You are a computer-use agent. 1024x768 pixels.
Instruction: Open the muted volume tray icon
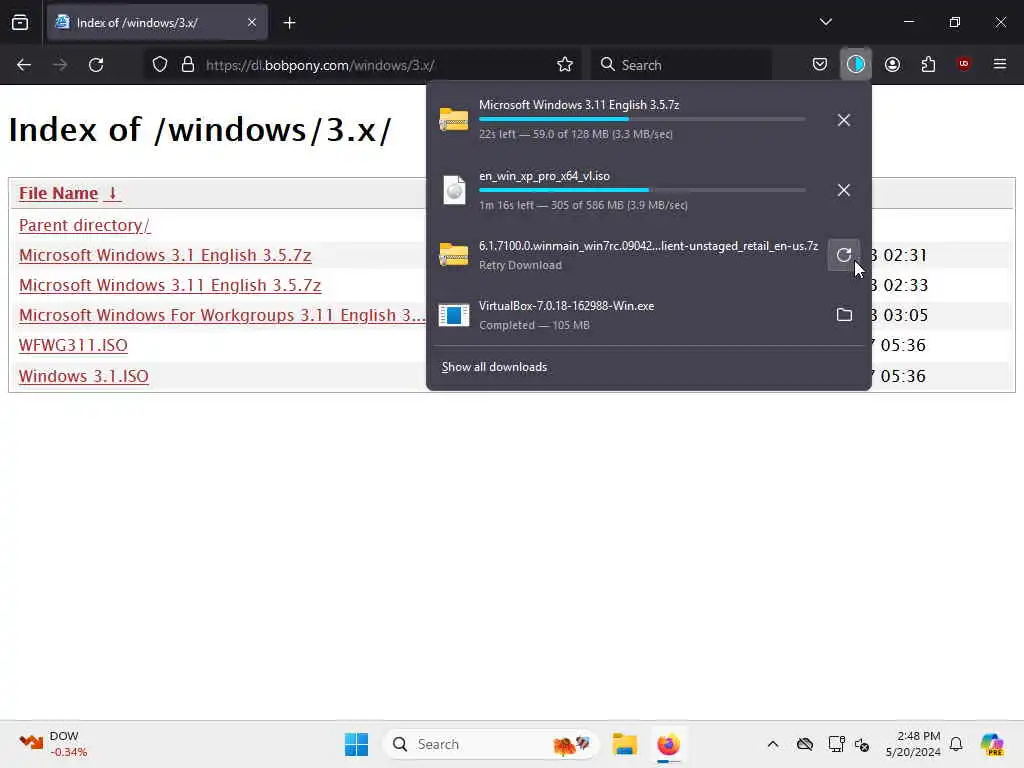point(861,744)
